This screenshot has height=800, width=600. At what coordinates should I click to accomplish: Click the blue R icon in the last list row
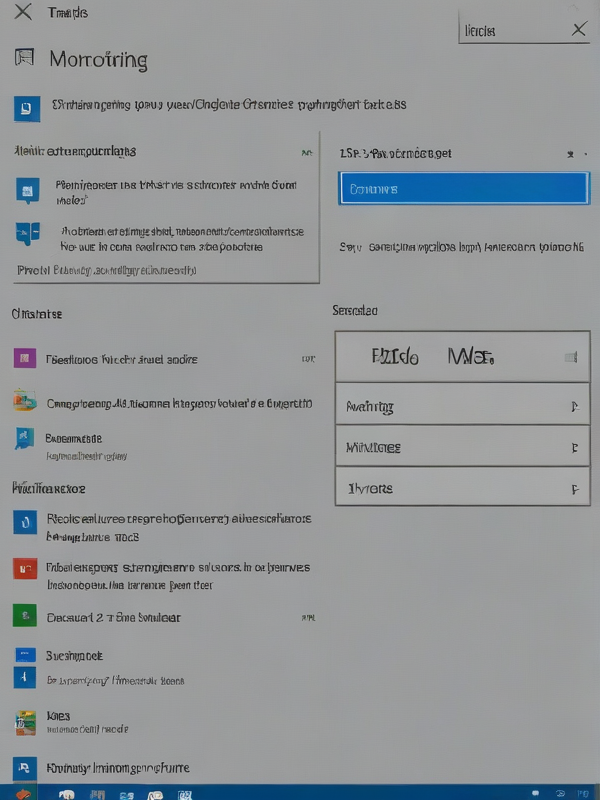coord(24,768)
